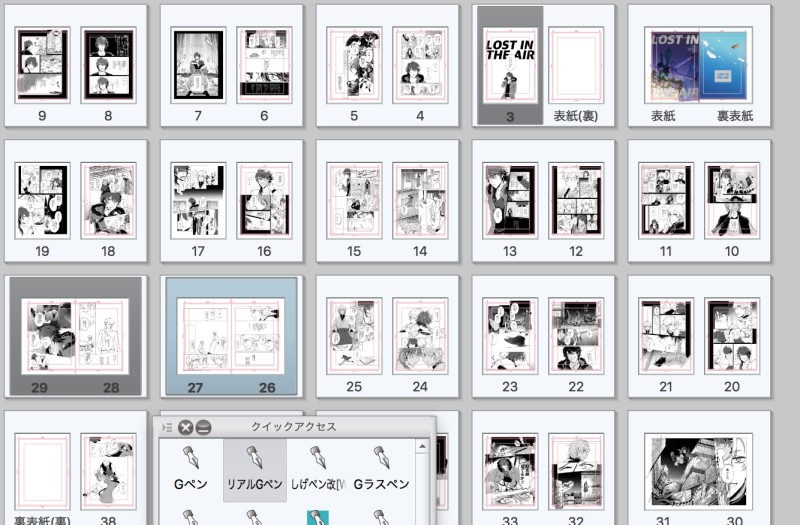Select the Gペン pen tool
Screen dimensions: 800x525
[x=191, y=469]
